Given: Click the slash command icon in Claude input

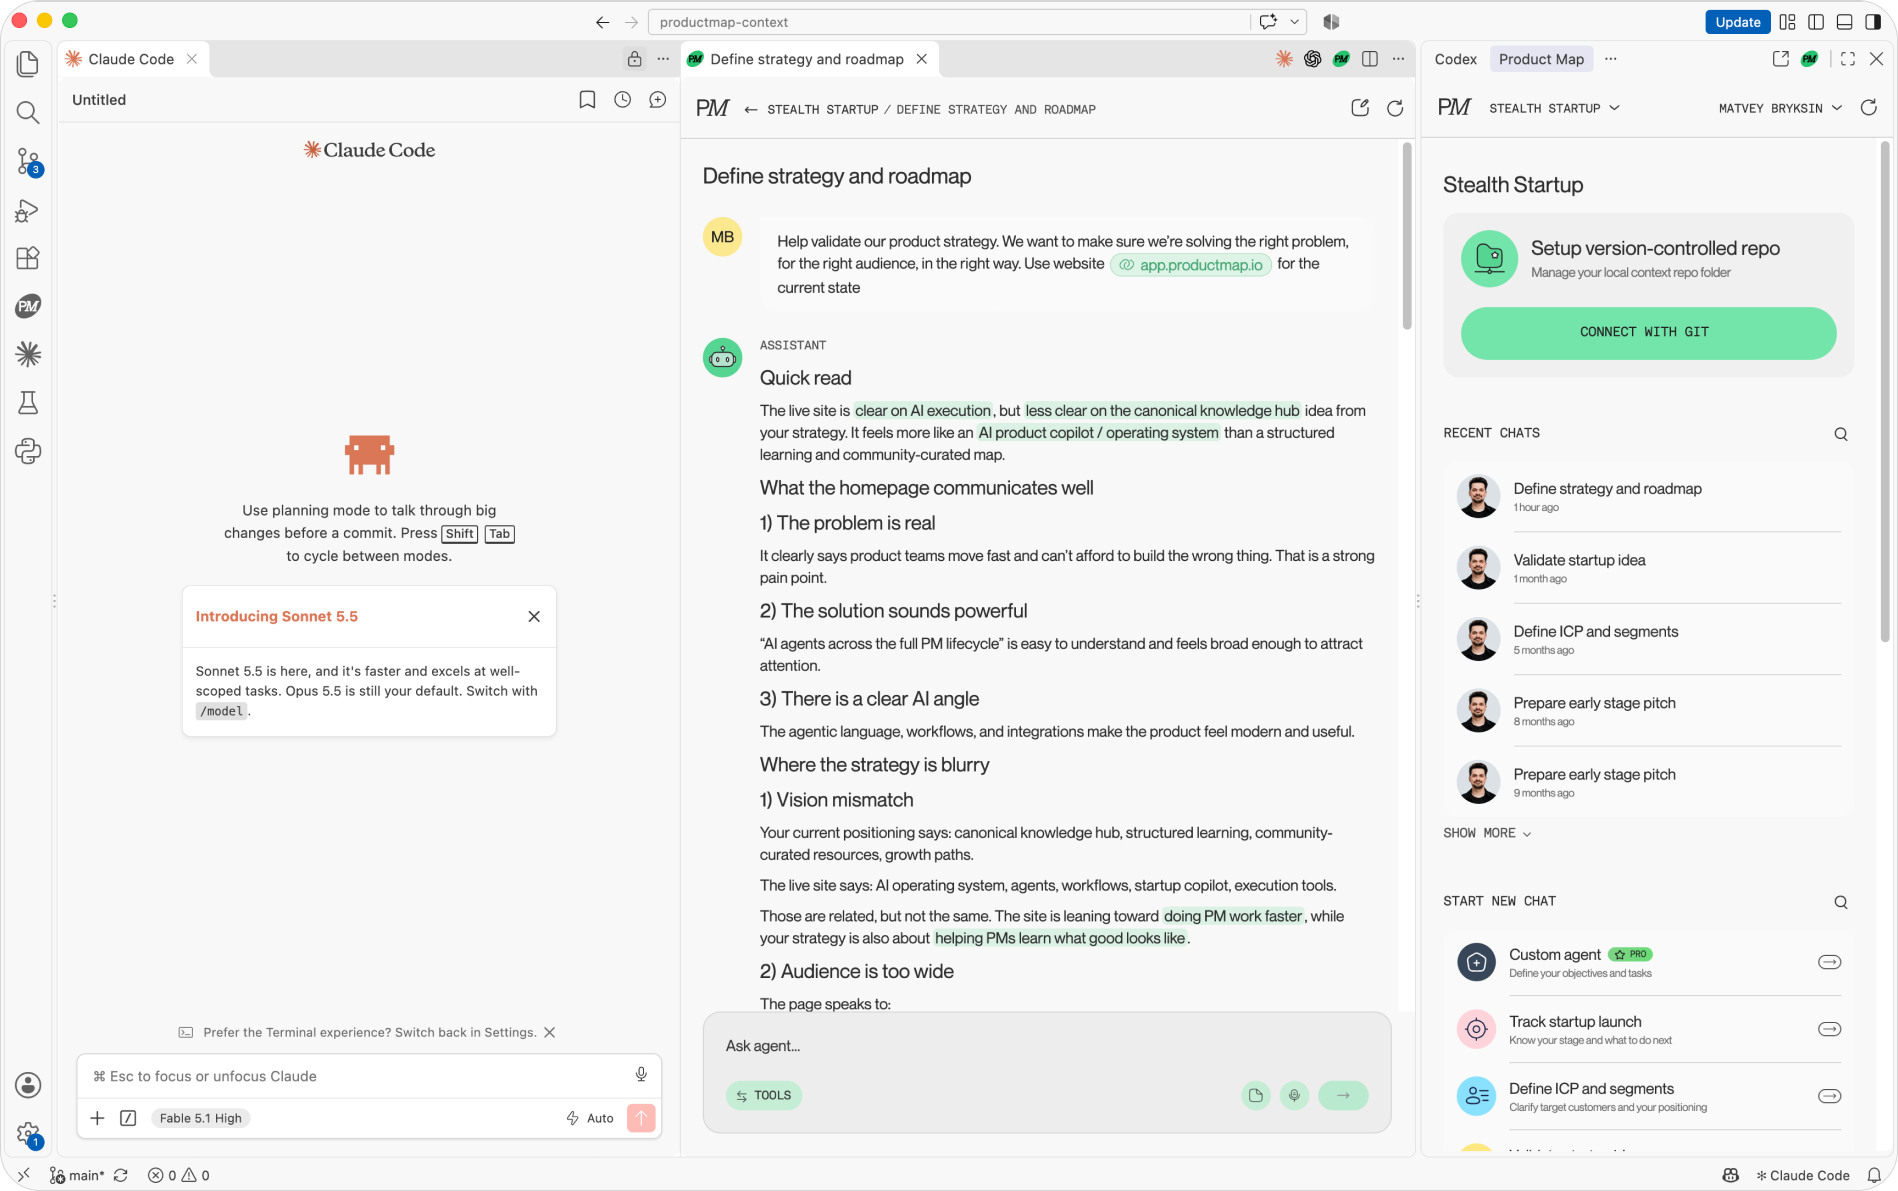Looking at the screenshot, I should click(128, 1118).
